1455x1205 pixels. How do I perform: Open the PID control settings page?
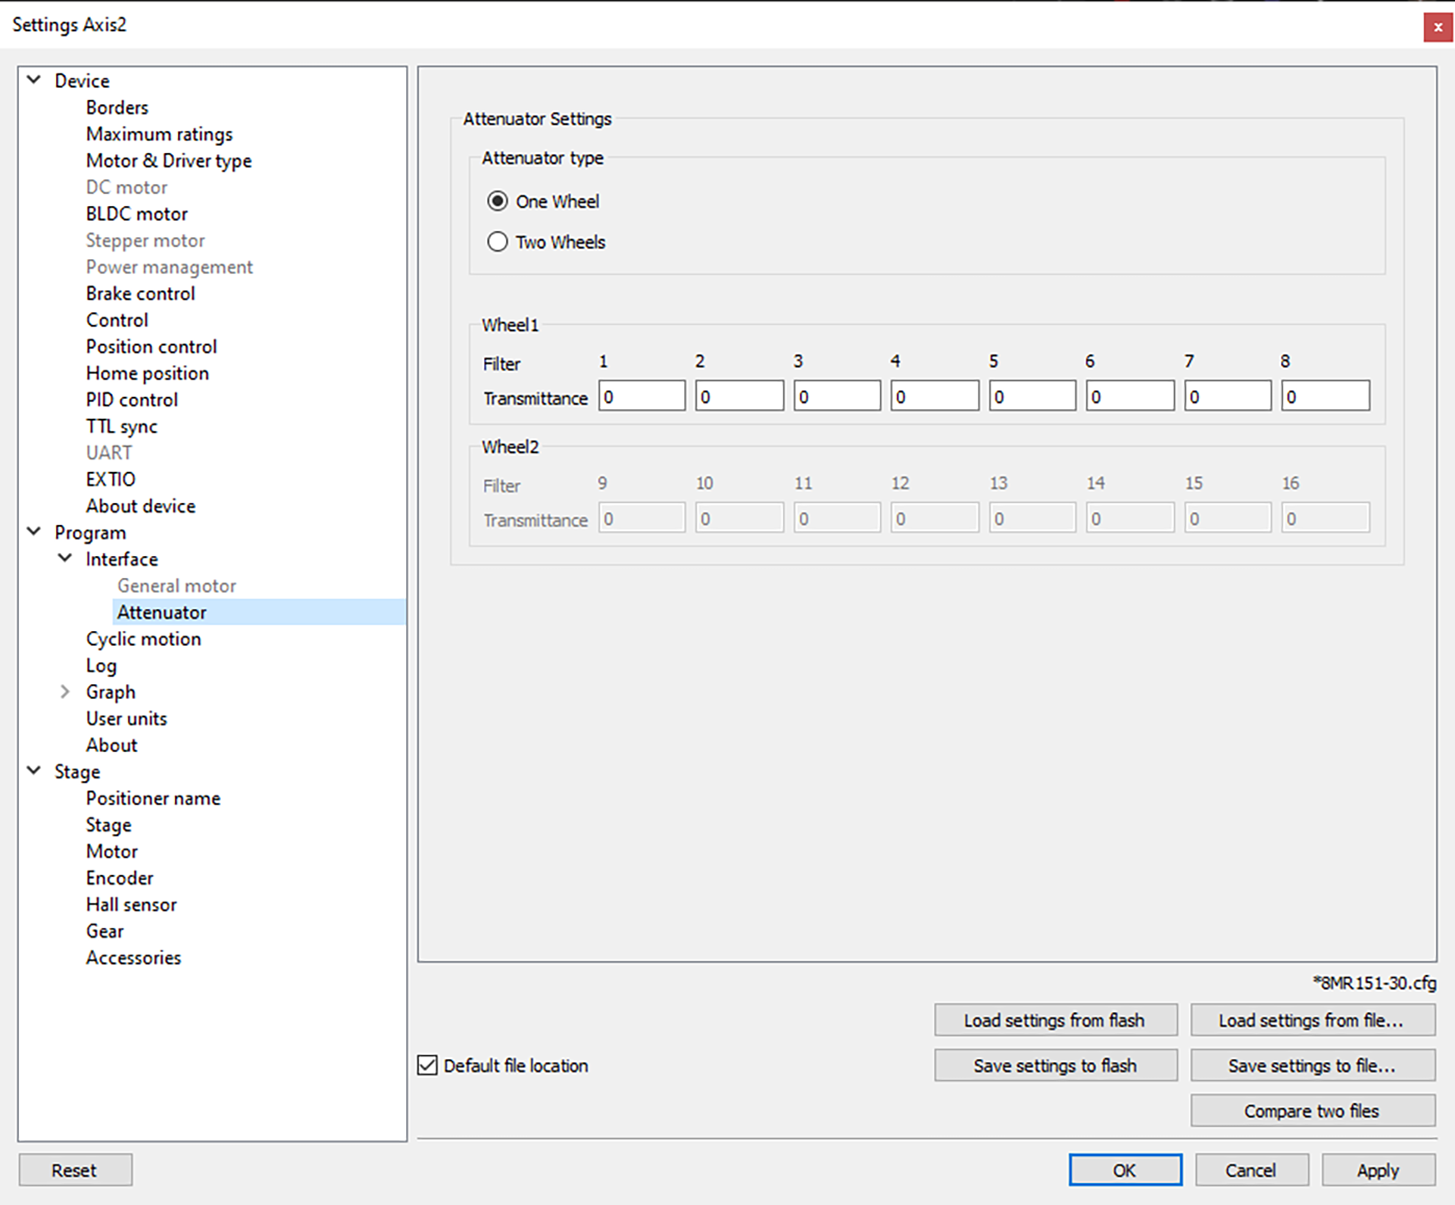pyautogui.click(x=131, y=400)
